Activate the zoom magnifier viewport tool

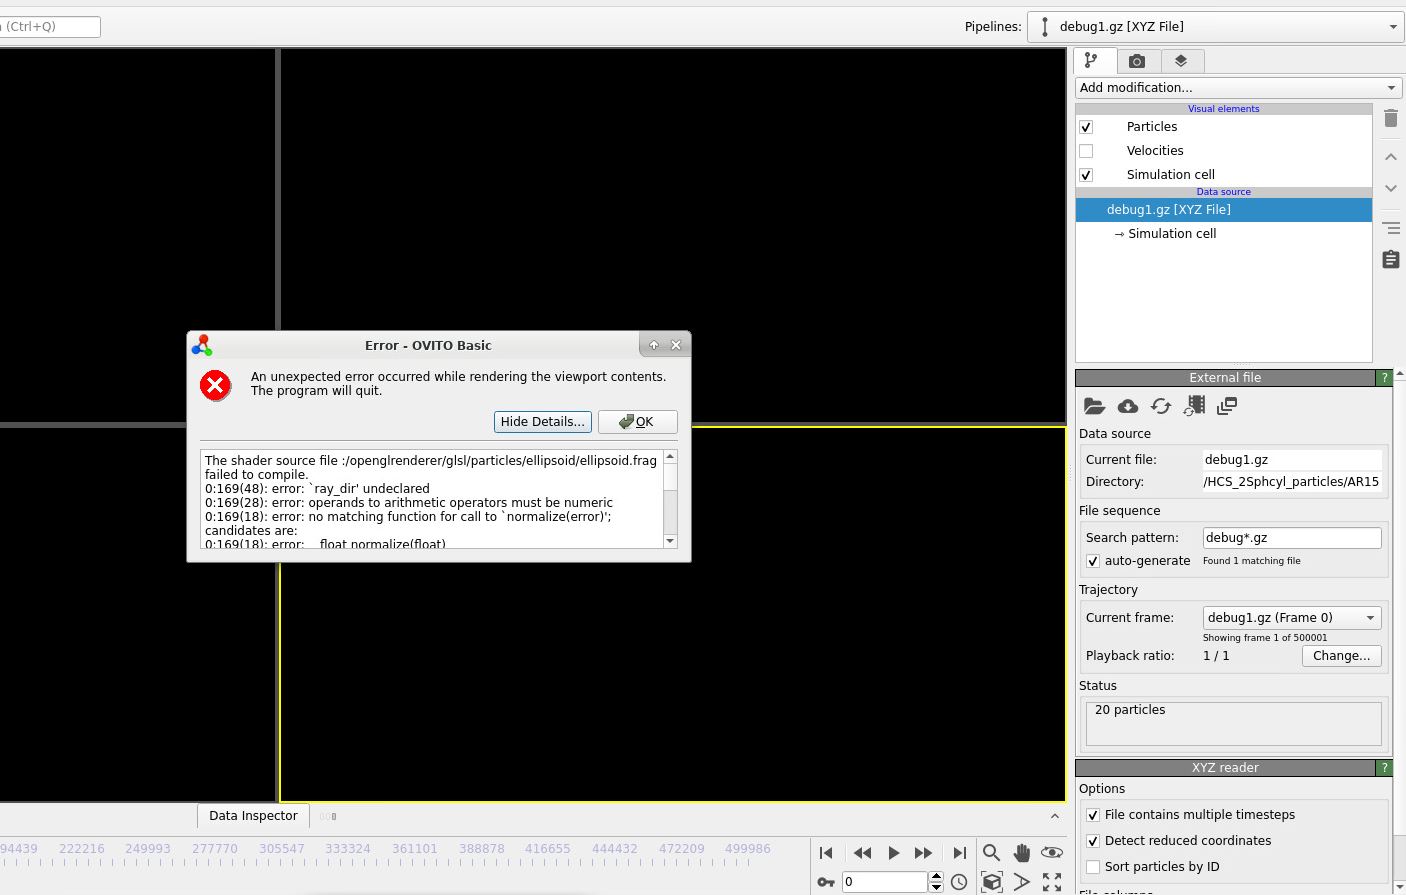tap(991, 853)
